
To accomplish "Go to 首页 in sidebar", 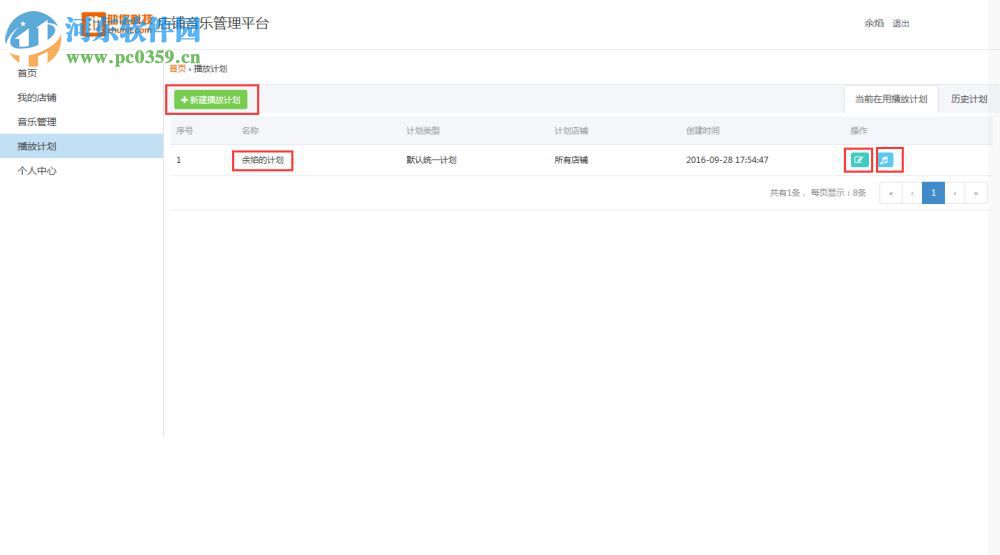I will point(27,73).
